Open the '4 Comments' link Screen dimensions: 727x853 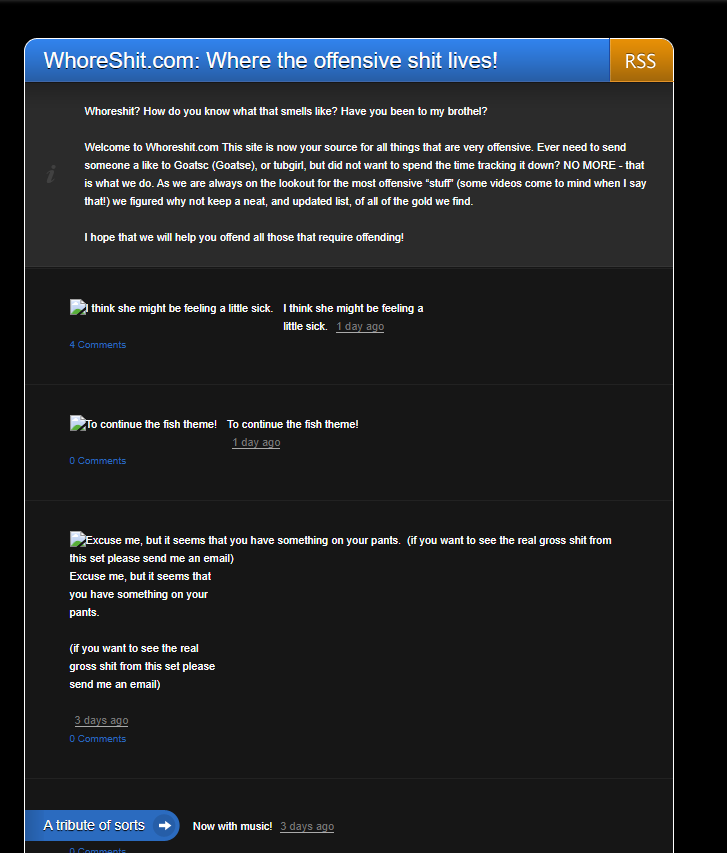click(x=97, y=345)
